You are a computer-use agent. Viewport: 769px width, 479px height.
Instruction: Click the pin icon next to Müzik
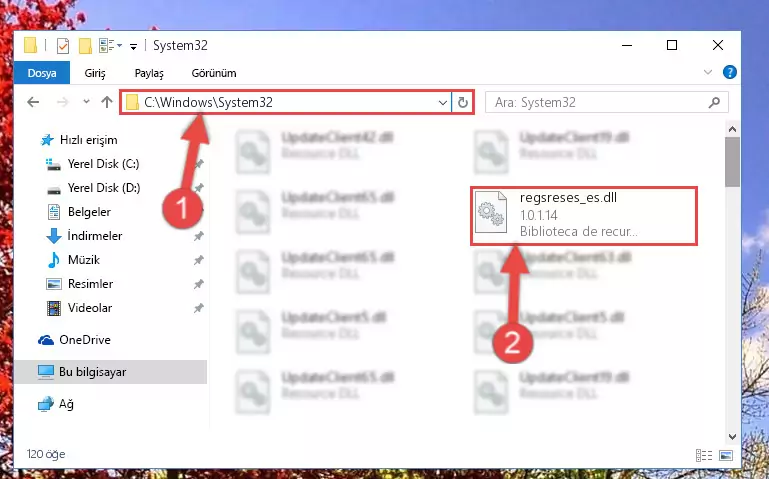(198, 260)
